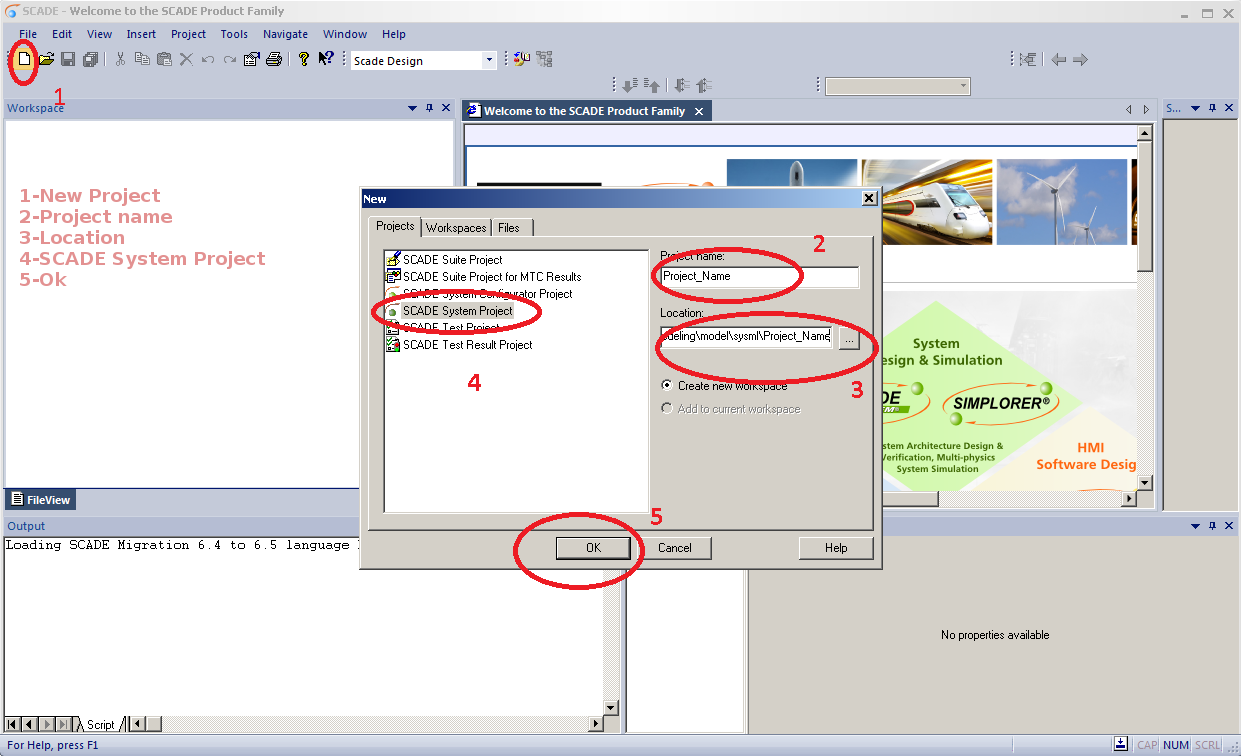The image size is (1241, 756).
Task: Click the FileView tab in Workspace panel
Action: pyautogui.click(x=41, y=500)
